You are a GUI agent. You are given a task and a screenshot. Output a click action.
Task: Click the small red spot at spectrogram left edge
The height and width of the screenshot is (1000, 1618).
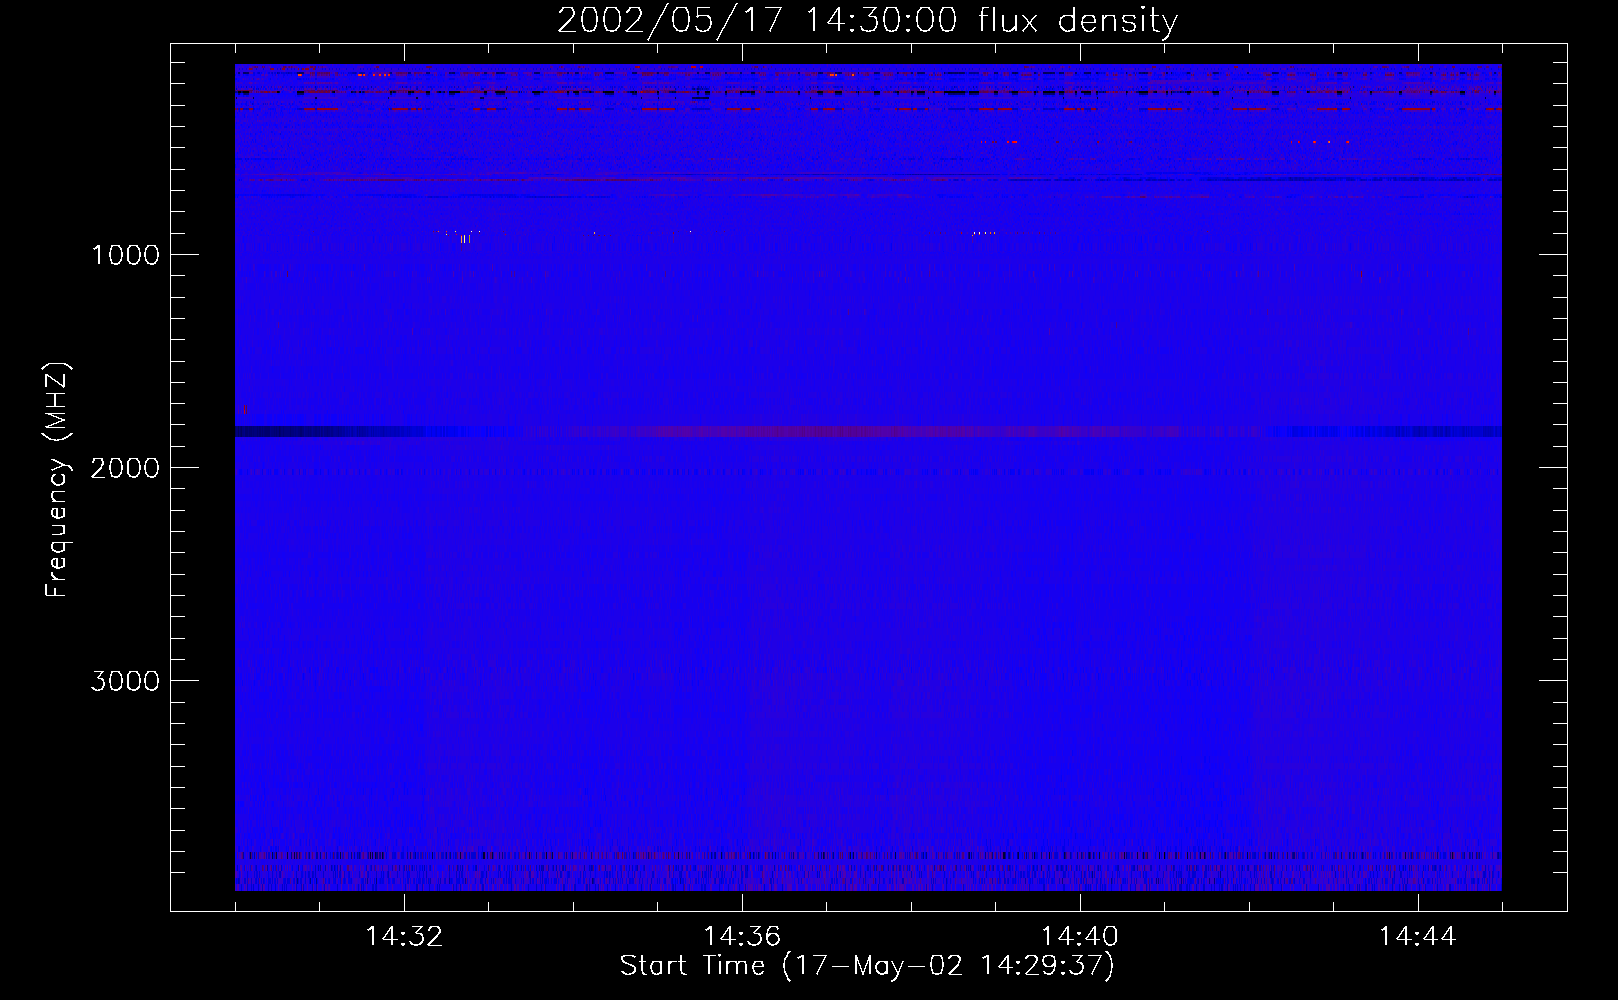click(245, 409)
